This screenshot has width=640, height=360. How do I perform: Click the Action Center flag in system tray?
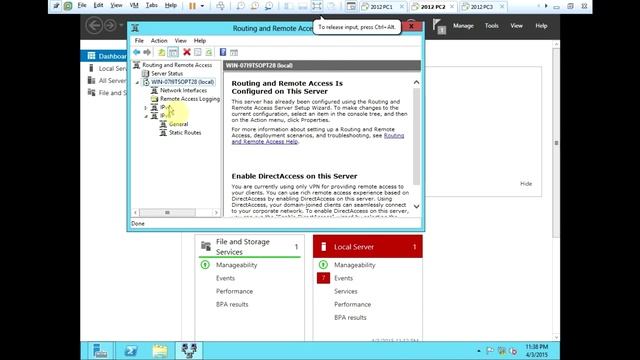pos(490,351)
